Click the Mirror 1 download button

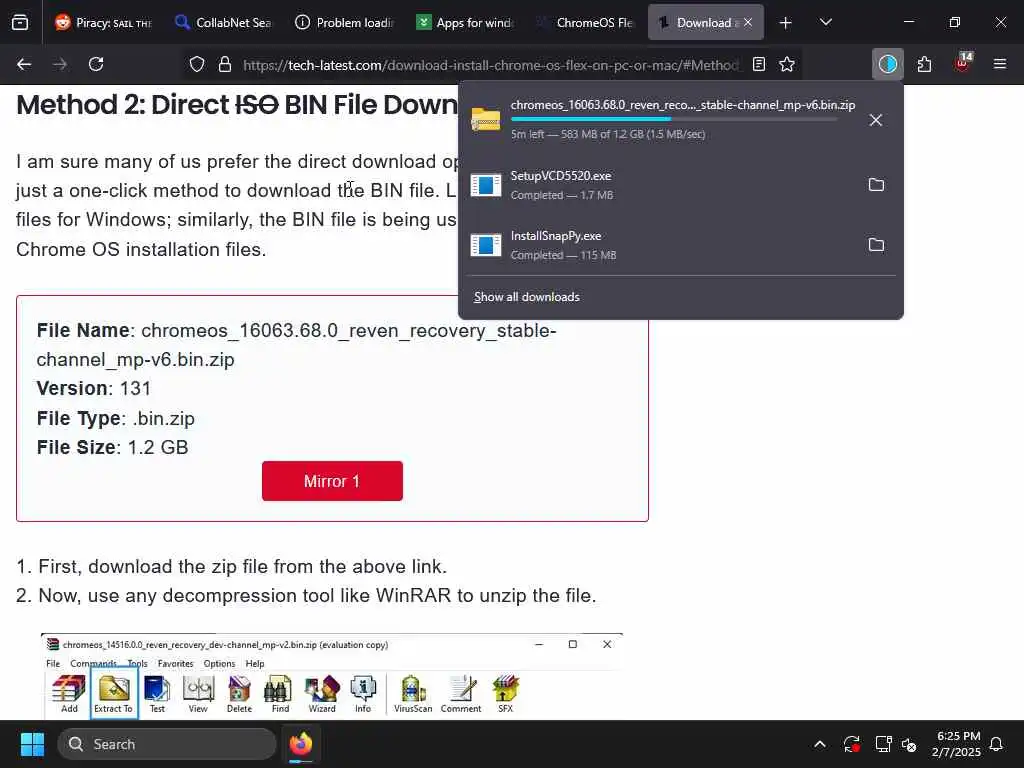pyautogui.click(x=332, y=481)
